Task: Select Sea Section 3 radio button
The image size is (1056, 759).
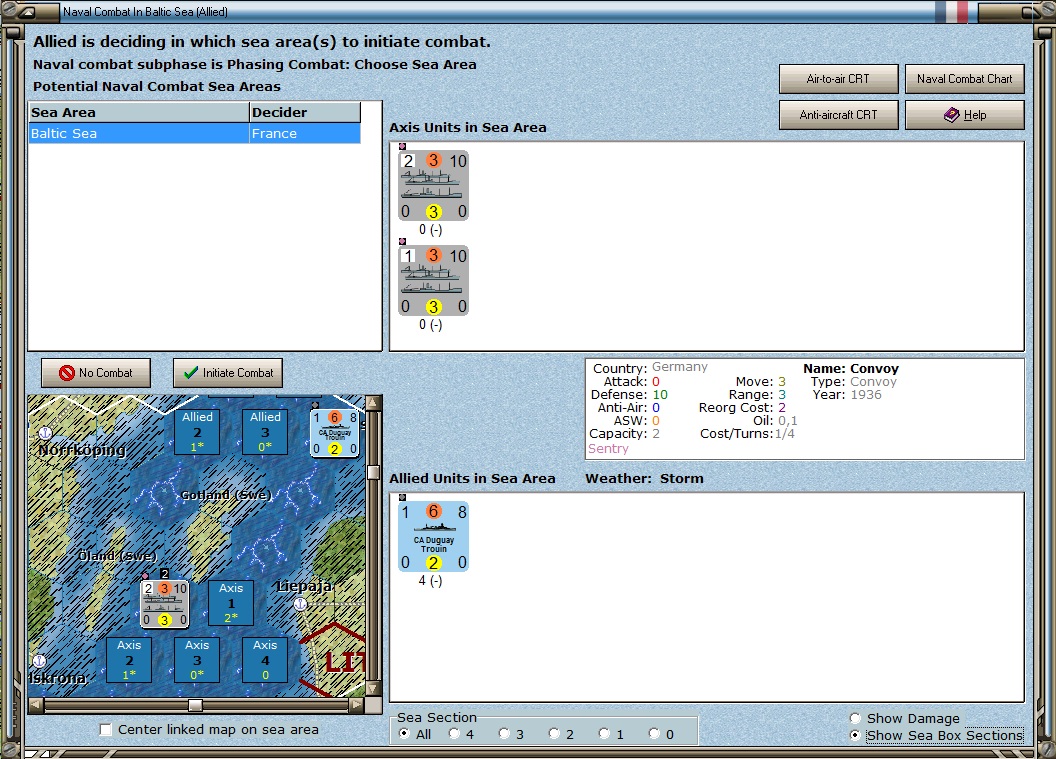Action: tap(504, 733)
